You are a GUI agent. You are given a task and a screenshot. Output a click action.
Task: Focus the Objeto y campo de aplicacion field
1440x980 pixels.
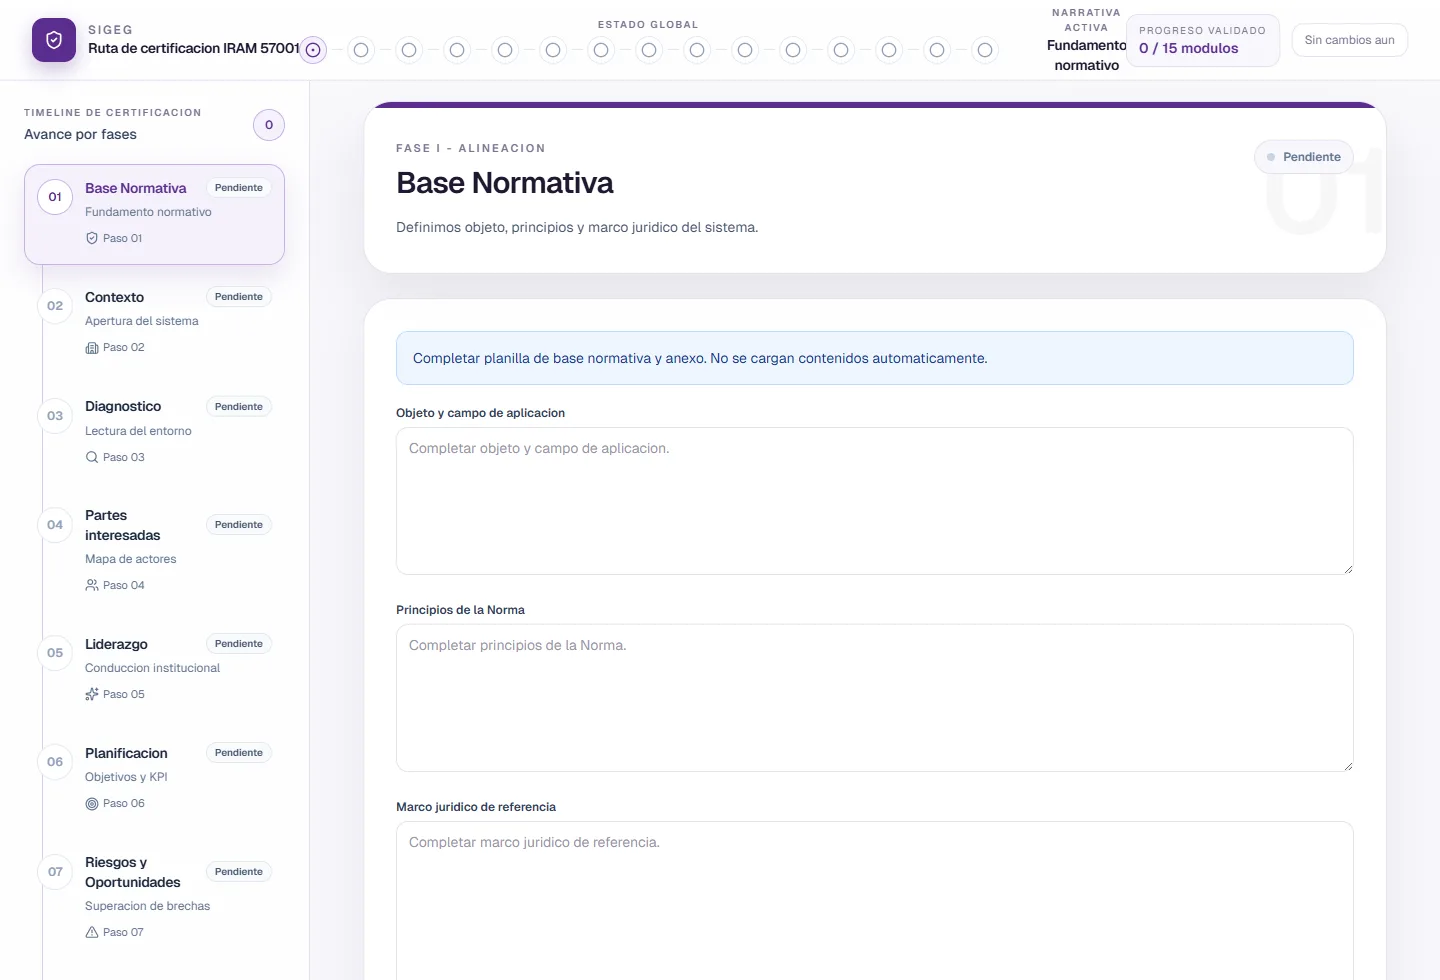point(875,501)
